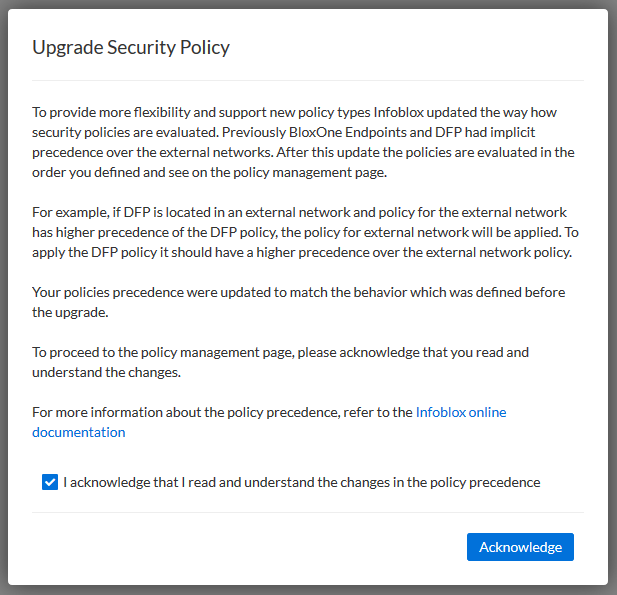Click the divider line above the Acknowledge button
Screen dimensions: 617x595
308,513
